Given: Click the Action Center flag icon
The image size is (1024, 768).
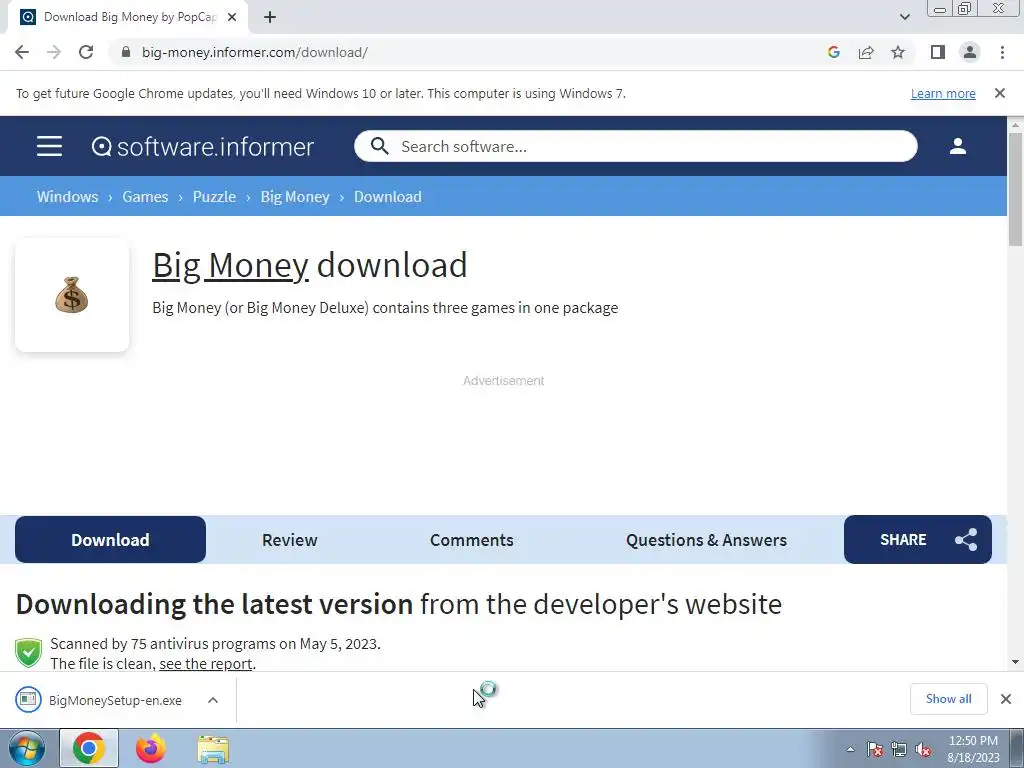Looking at the screenshot, I should (875, 749).
